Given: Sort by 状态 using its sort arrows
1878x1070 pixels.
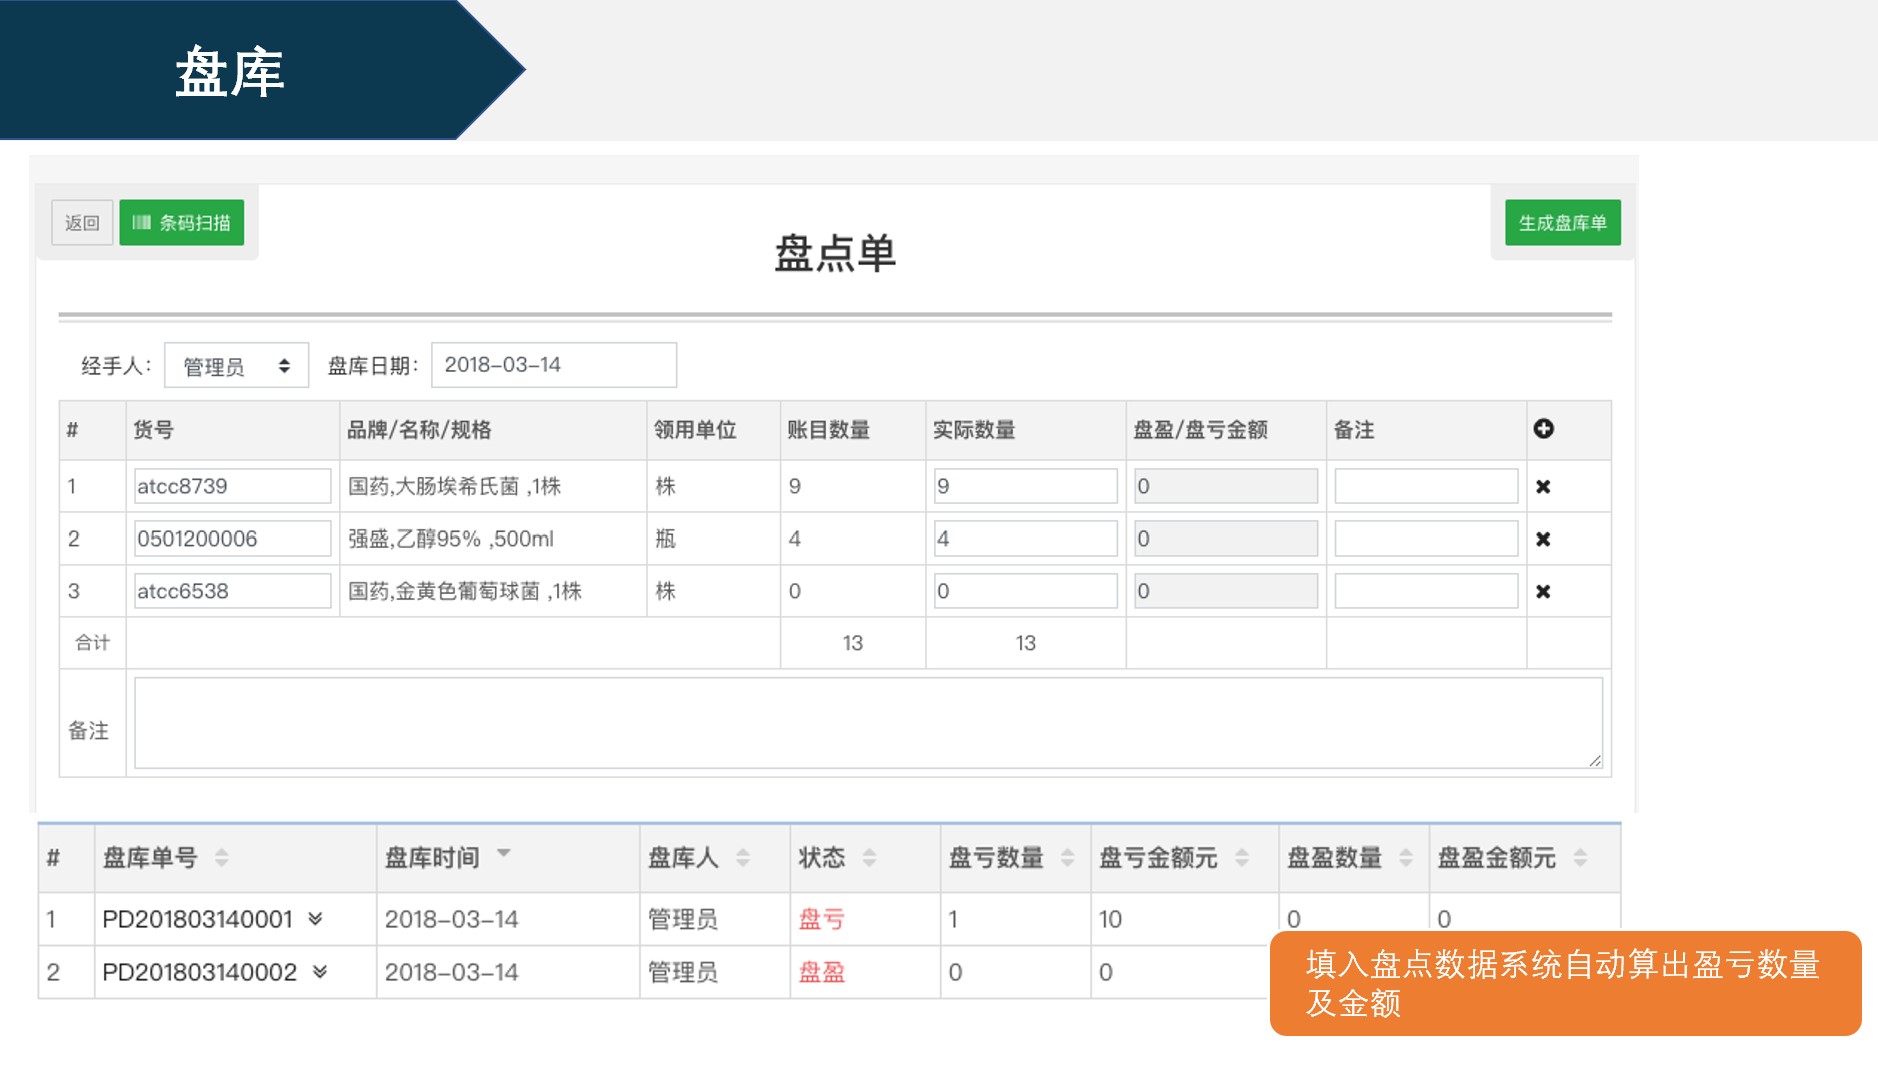Looking at the screenshot, I should tap(869, 857).
